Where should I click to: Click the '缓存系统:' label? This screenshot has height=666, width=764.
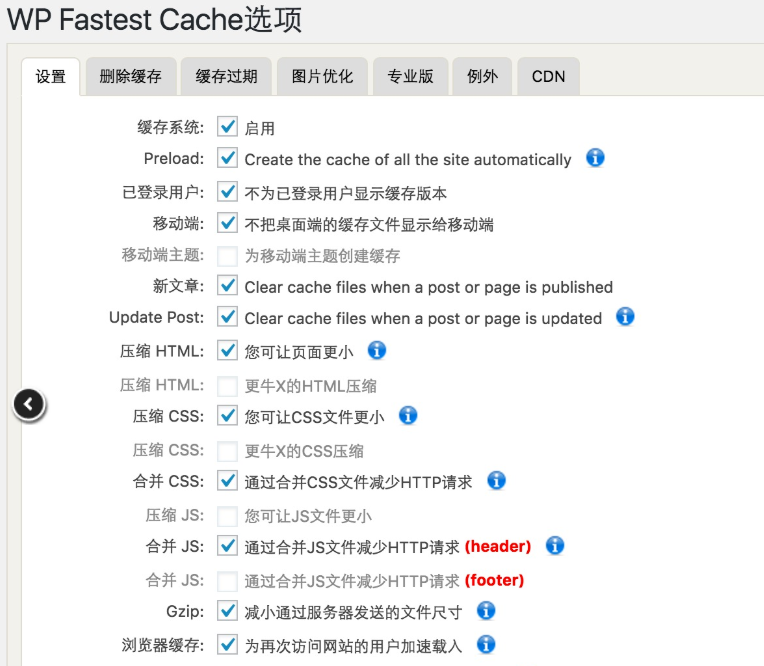[x=171, y=127]
